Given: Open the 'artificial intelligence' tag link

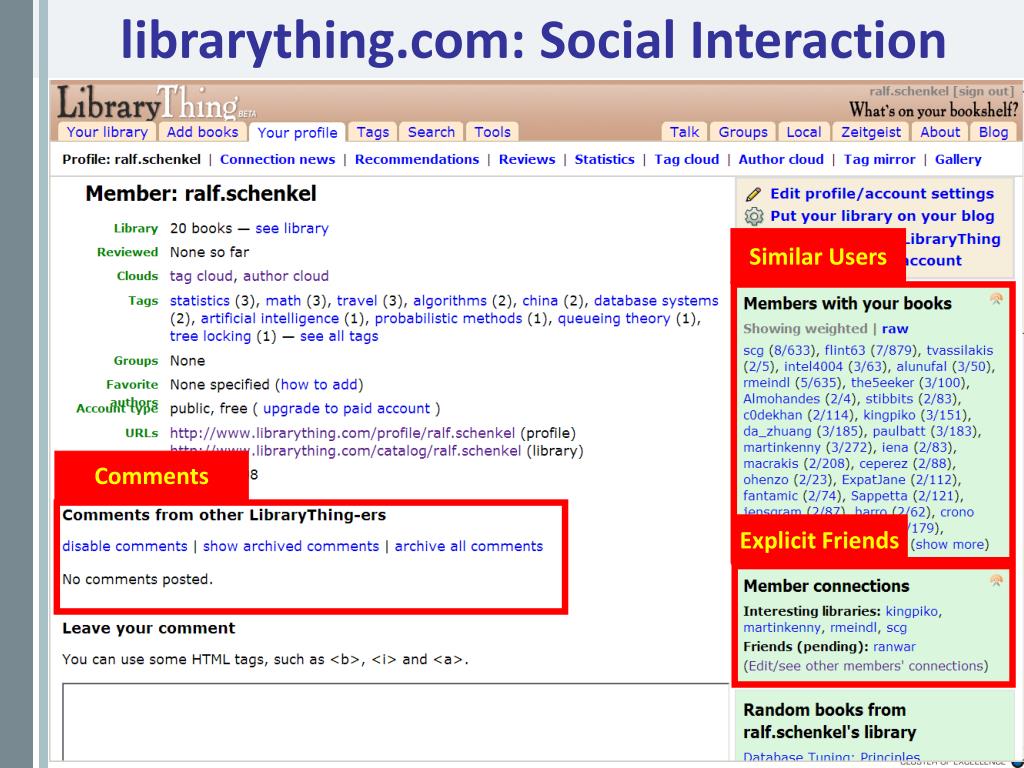Looking at the screenshot, I should 270,319.
